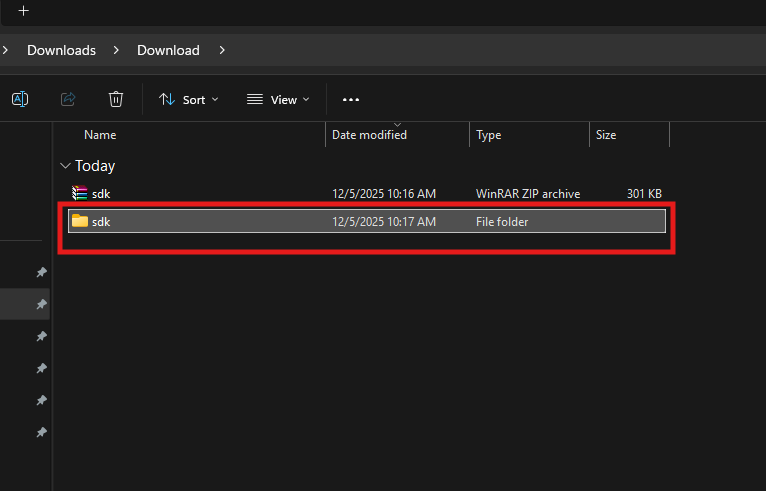
Task: Open the View dropdown menu
Action: (278, 99)
